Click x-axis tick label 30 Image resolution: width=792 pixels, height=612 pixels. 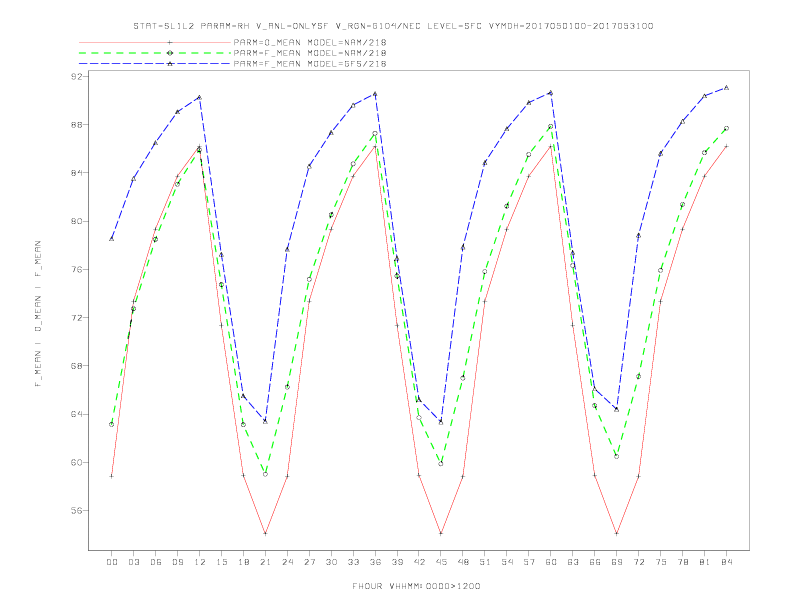(x=331, y=562)
